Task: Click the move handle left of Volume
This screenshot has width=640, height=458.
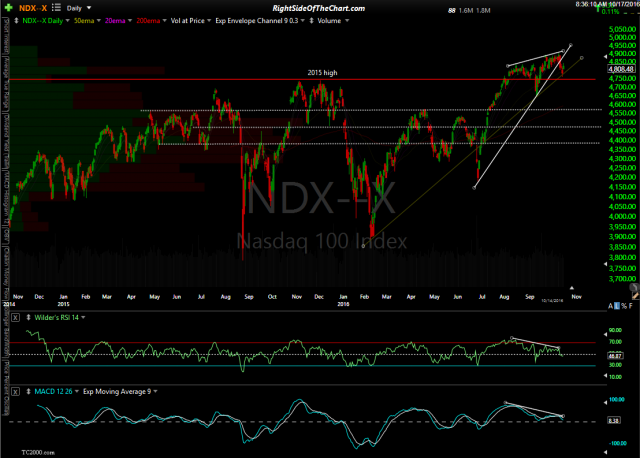Action: pyautogui.click(x=311, y=20)
